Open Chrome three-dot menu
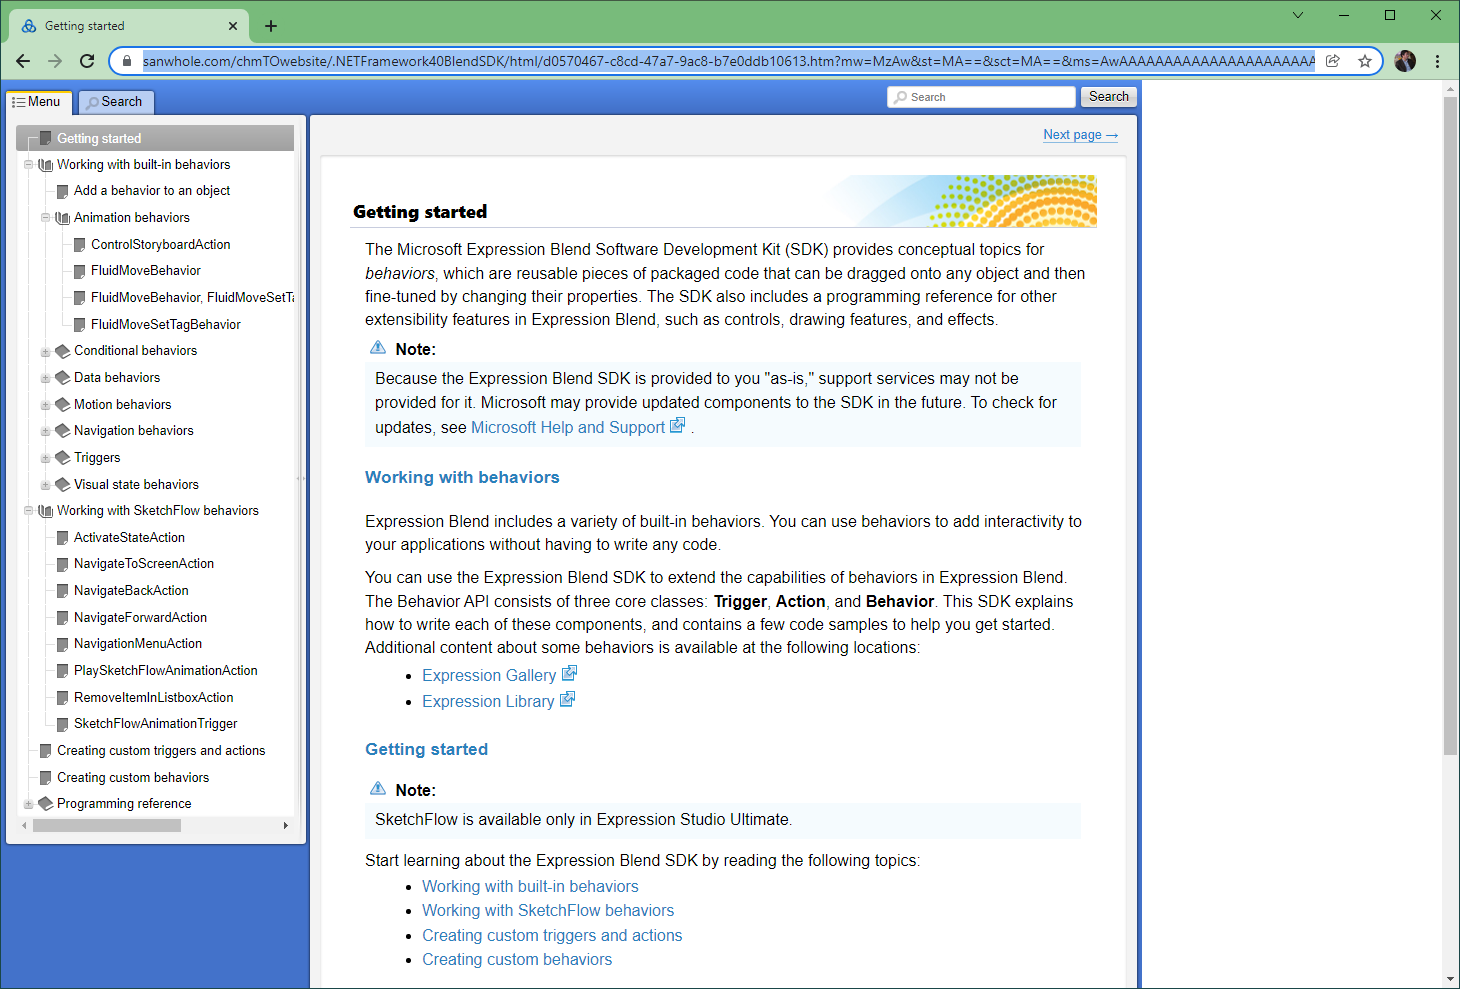1460x989 pixels. click(1438, 61)
